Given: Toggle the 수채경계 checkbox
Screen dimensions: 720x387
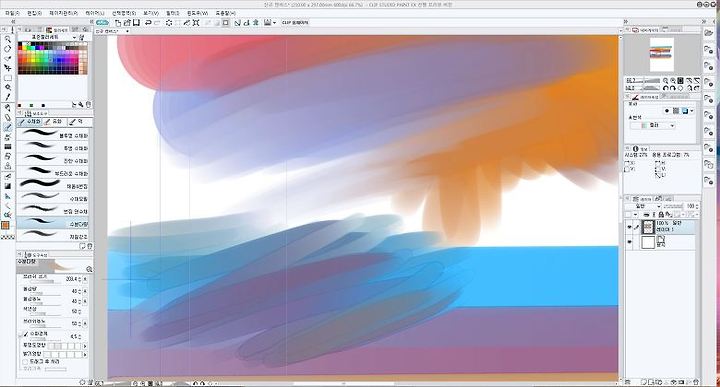Looking at the screenshot, I should click(x=26, y=334).
